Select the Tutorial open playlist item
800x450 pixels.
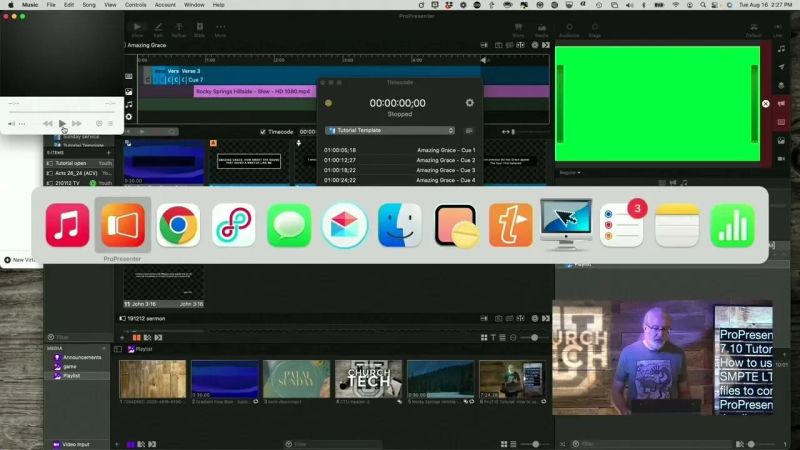pos(79,163)
